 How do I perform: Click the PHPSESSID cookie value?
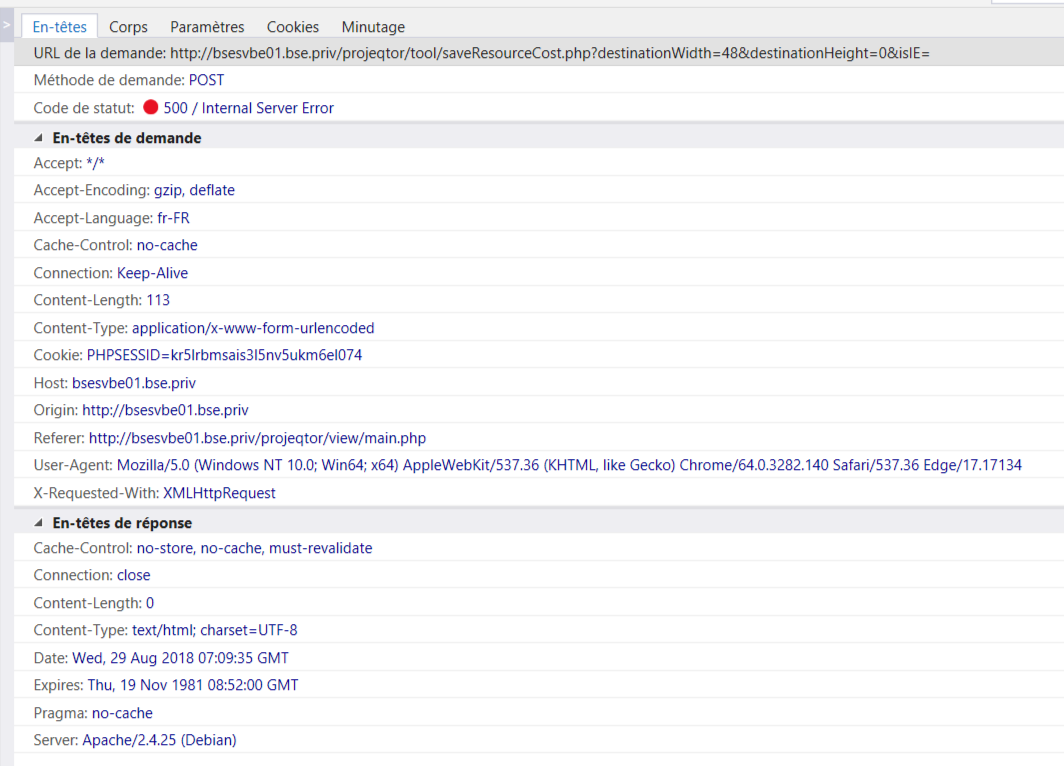tap(224, 355)
